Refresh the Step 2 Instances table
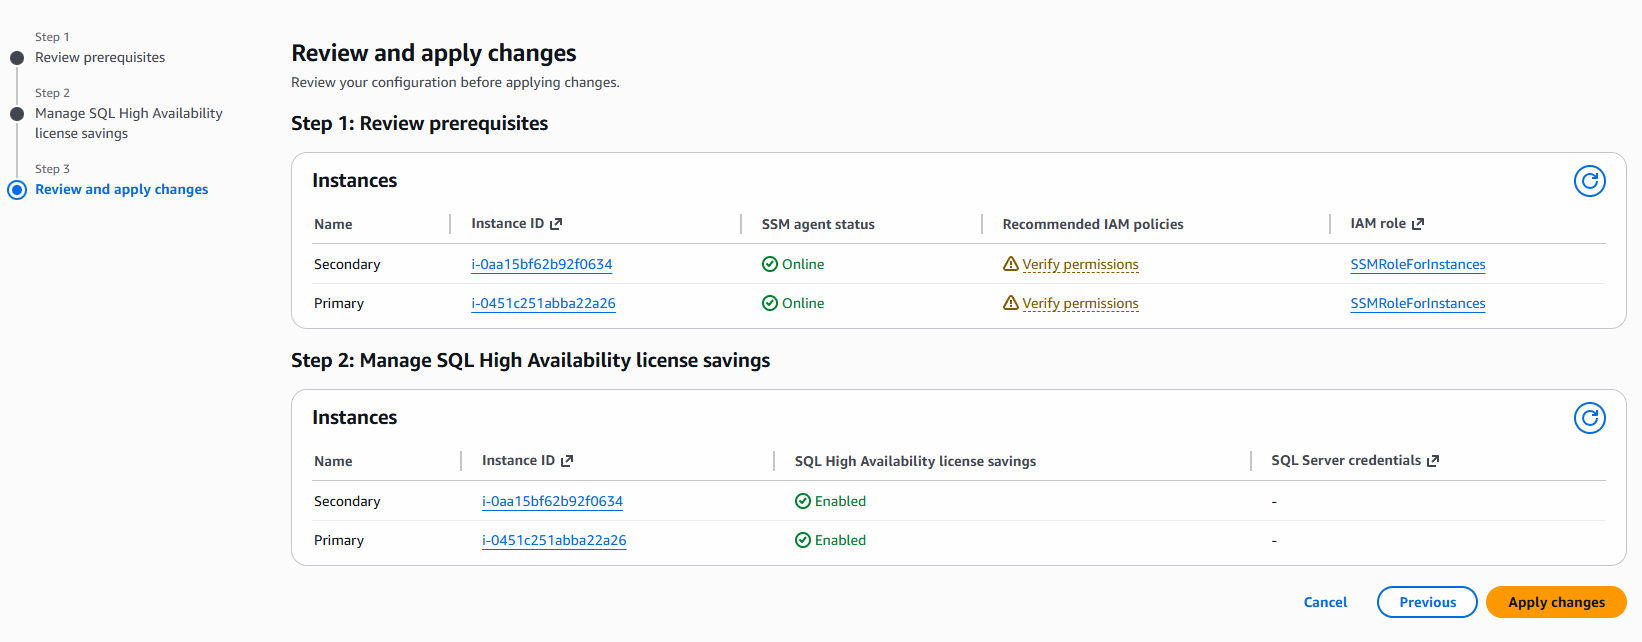 (x=1589, y=418)
